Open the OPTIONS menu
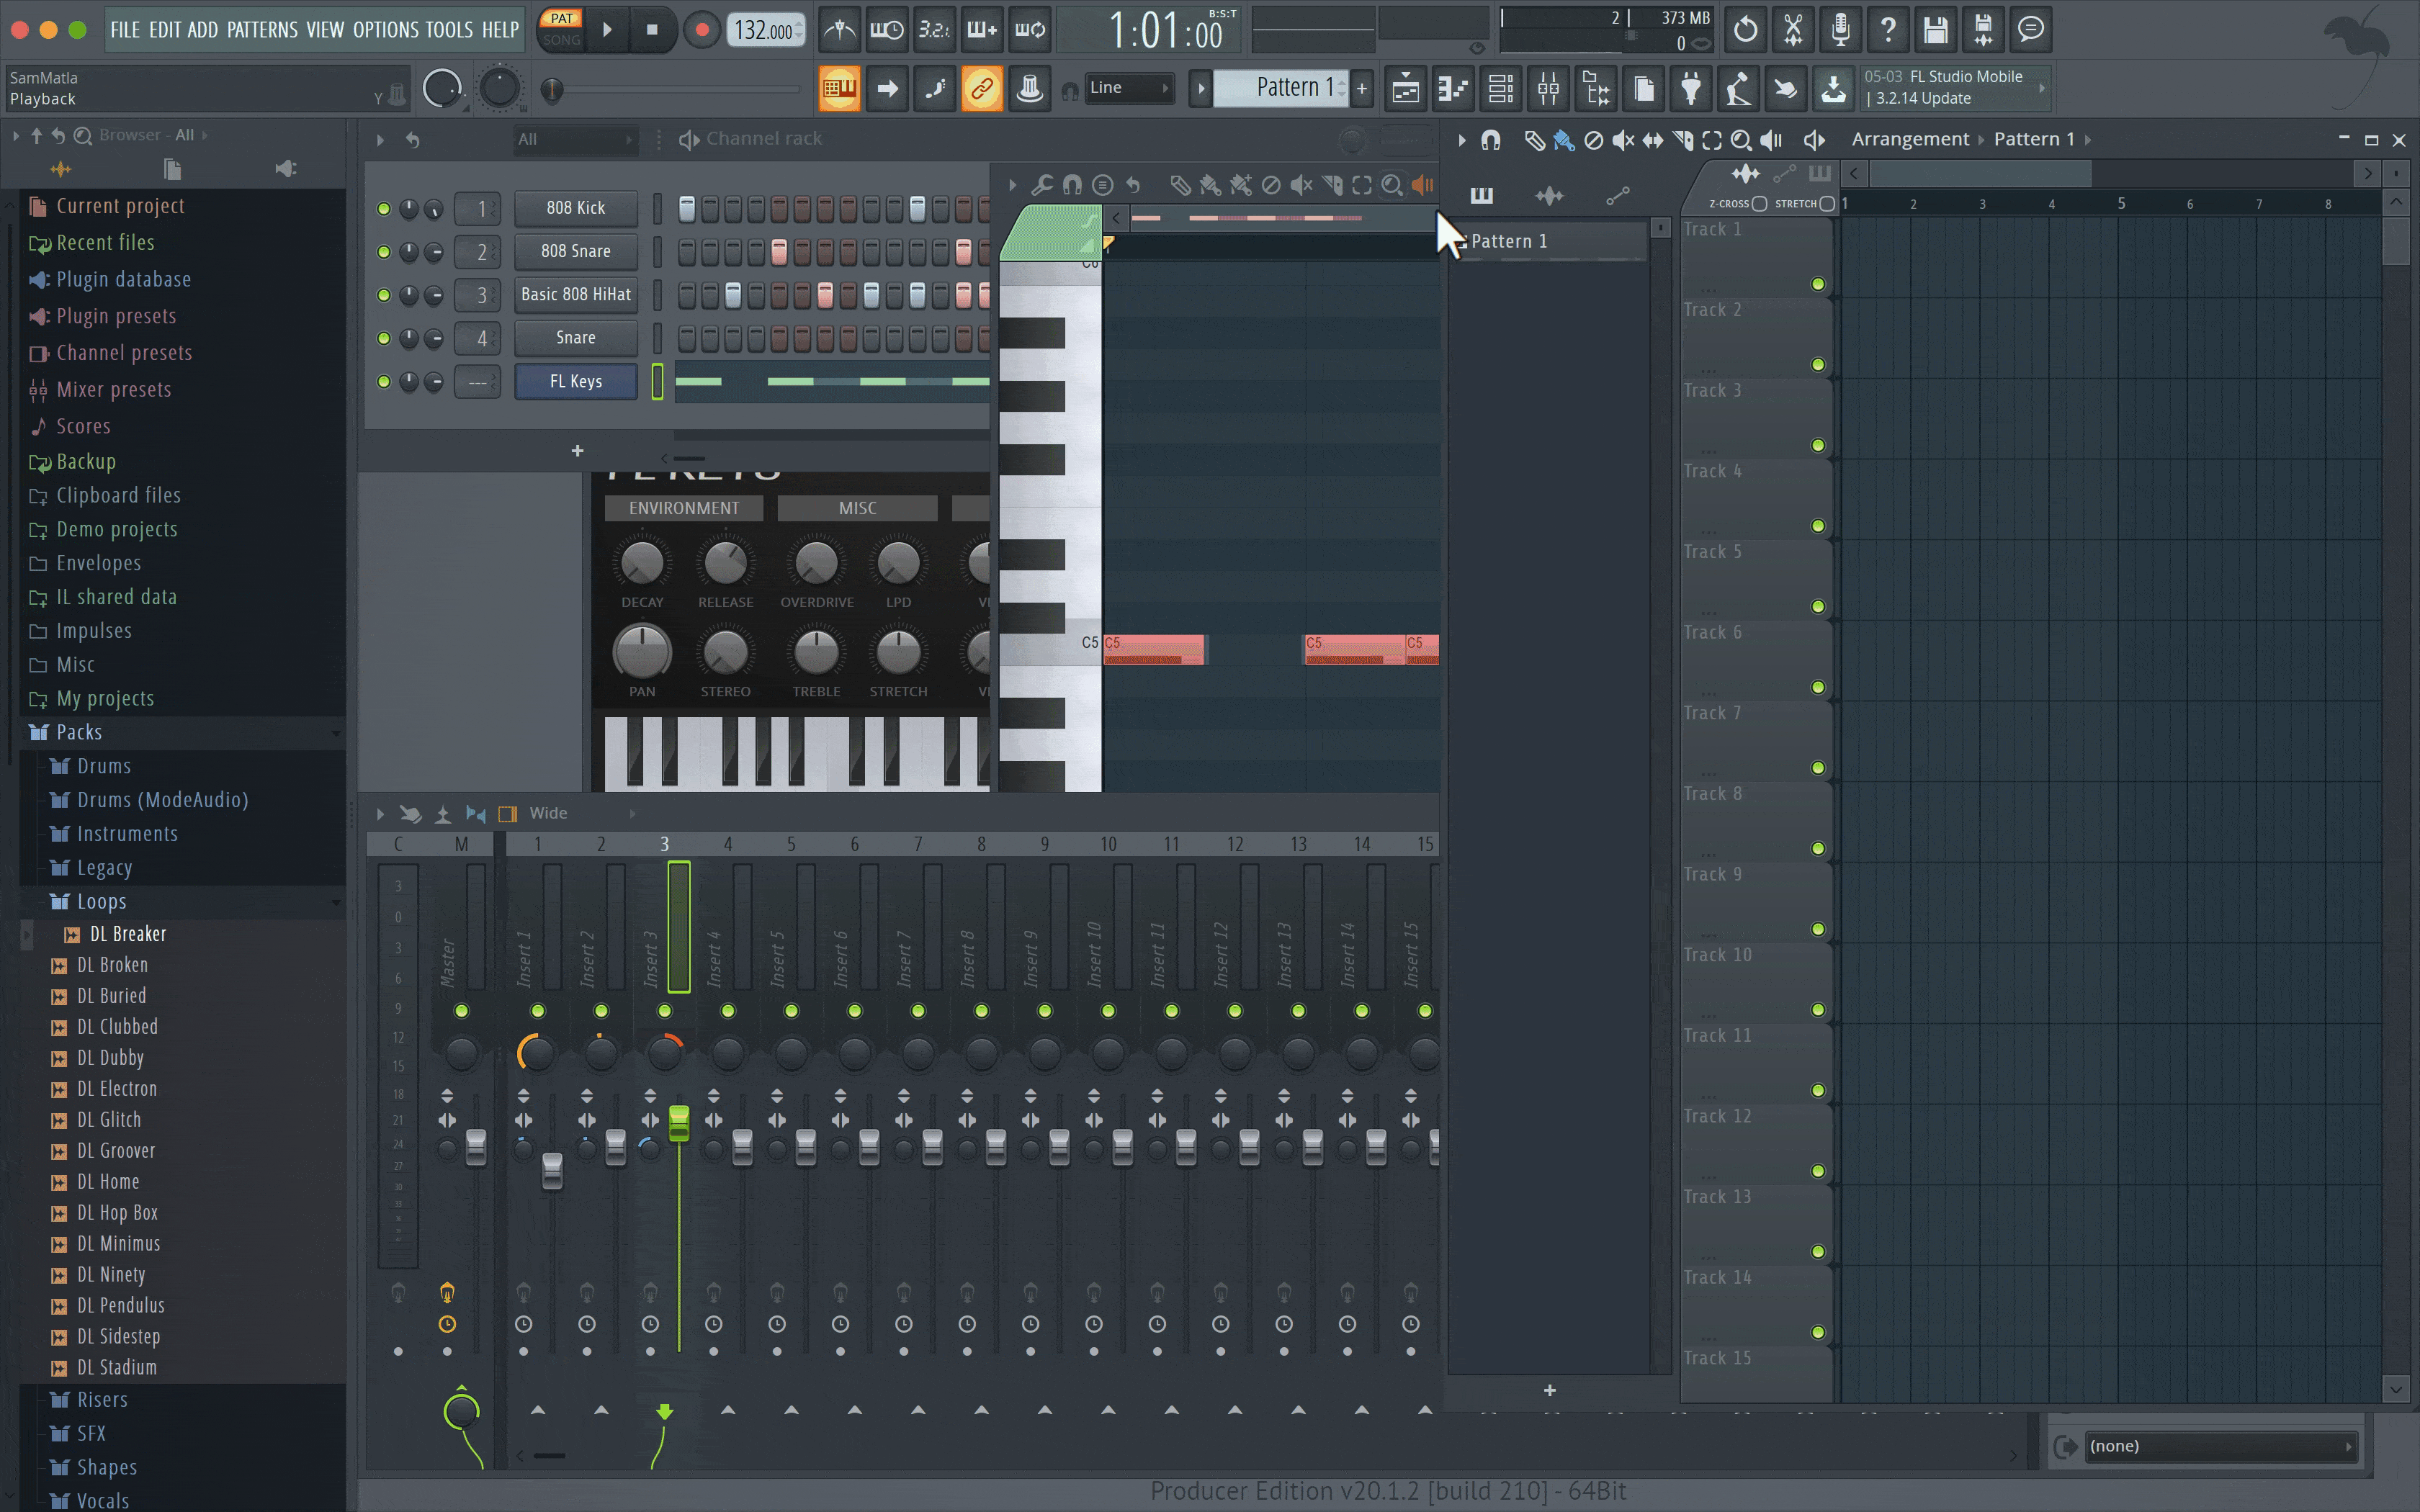 tap(386, 30)
